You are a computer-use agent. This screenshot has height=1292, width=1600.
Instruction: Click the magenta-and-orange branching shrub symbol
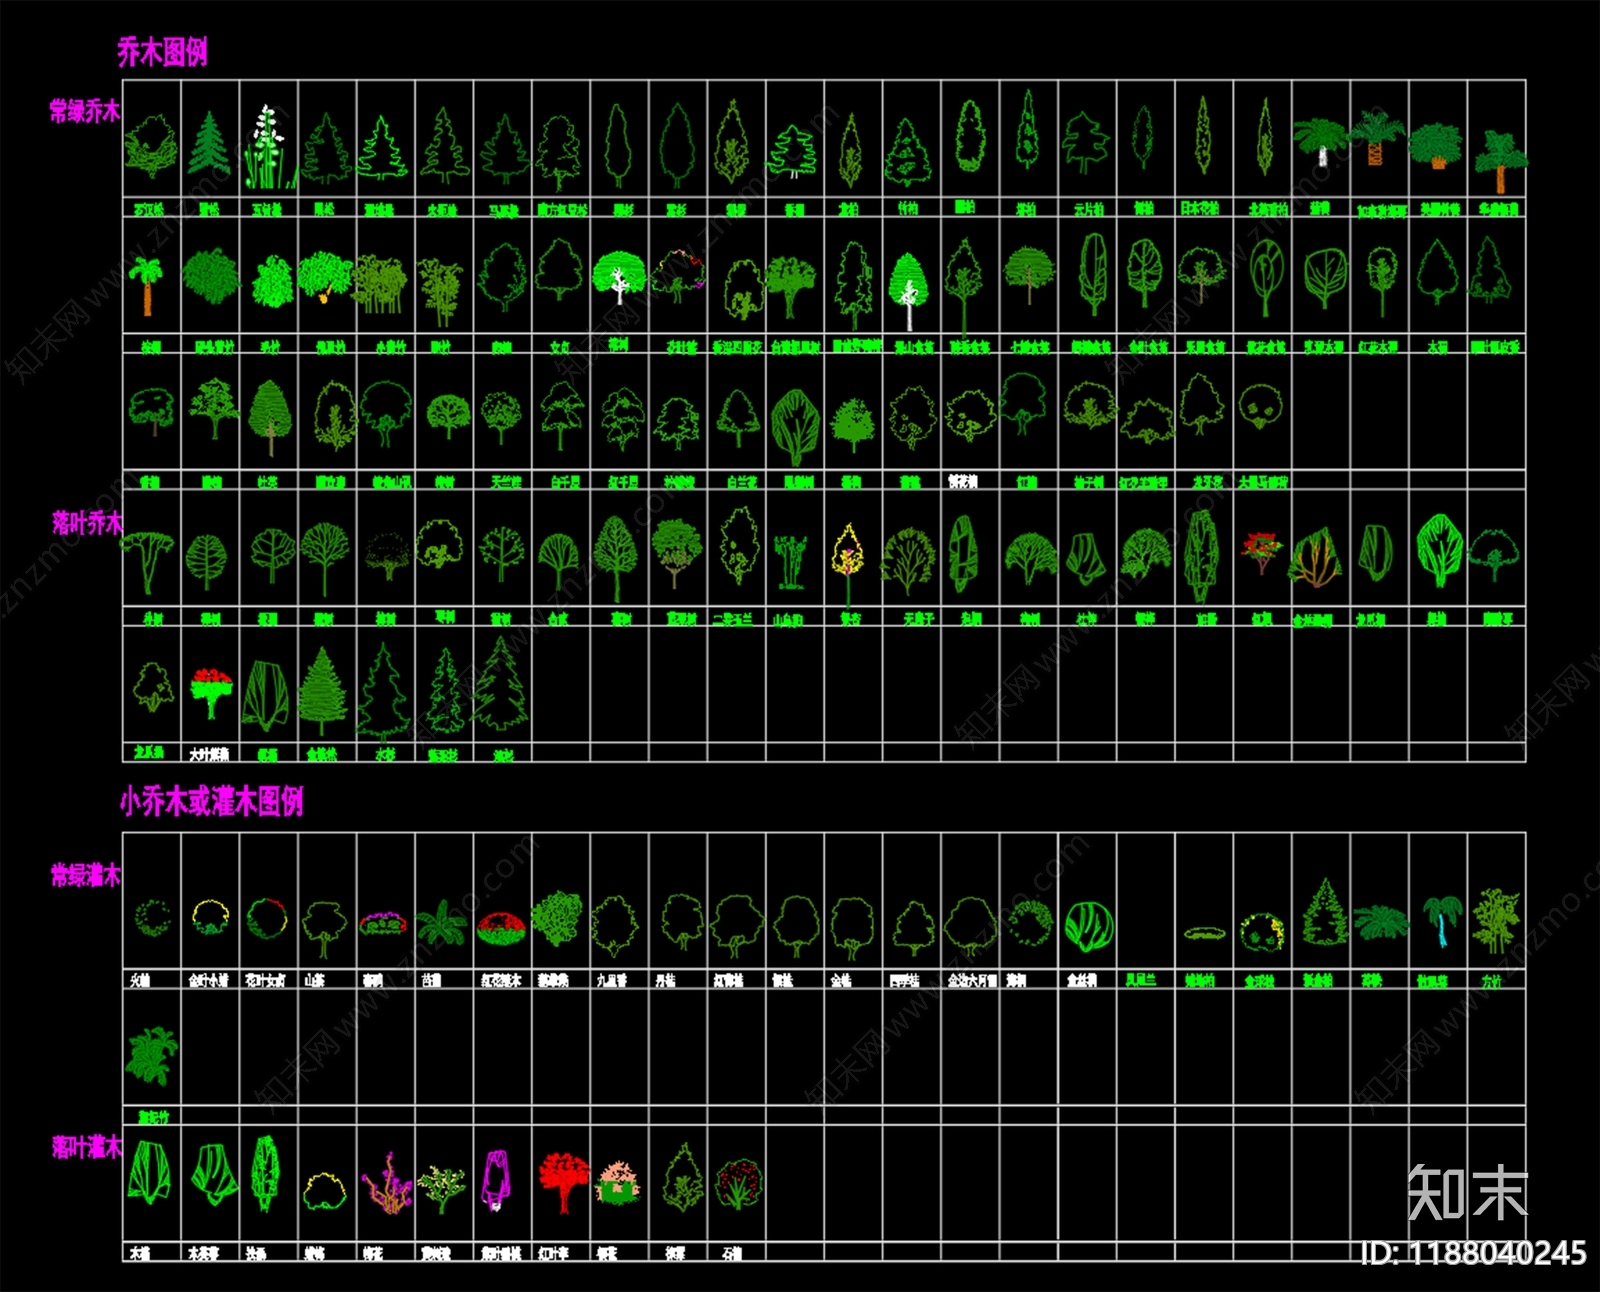(387, 1182)
